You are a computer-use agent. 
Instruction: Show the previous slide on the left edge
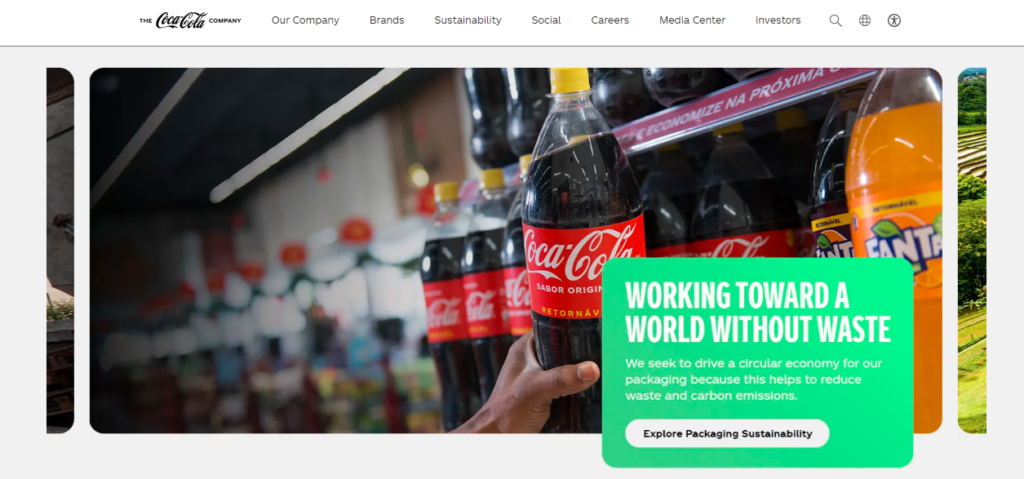tap(60, 250)
